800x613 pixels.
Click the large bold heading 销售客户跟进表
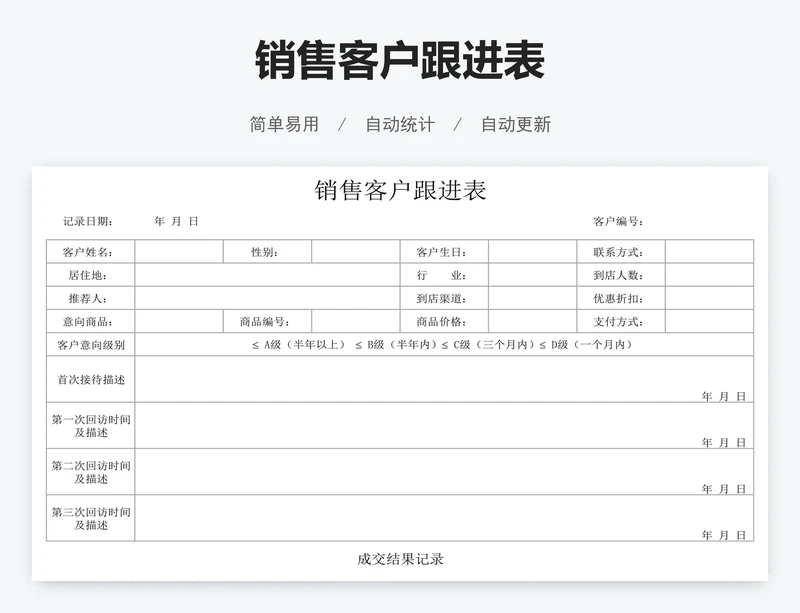click(x=400, y=61)
